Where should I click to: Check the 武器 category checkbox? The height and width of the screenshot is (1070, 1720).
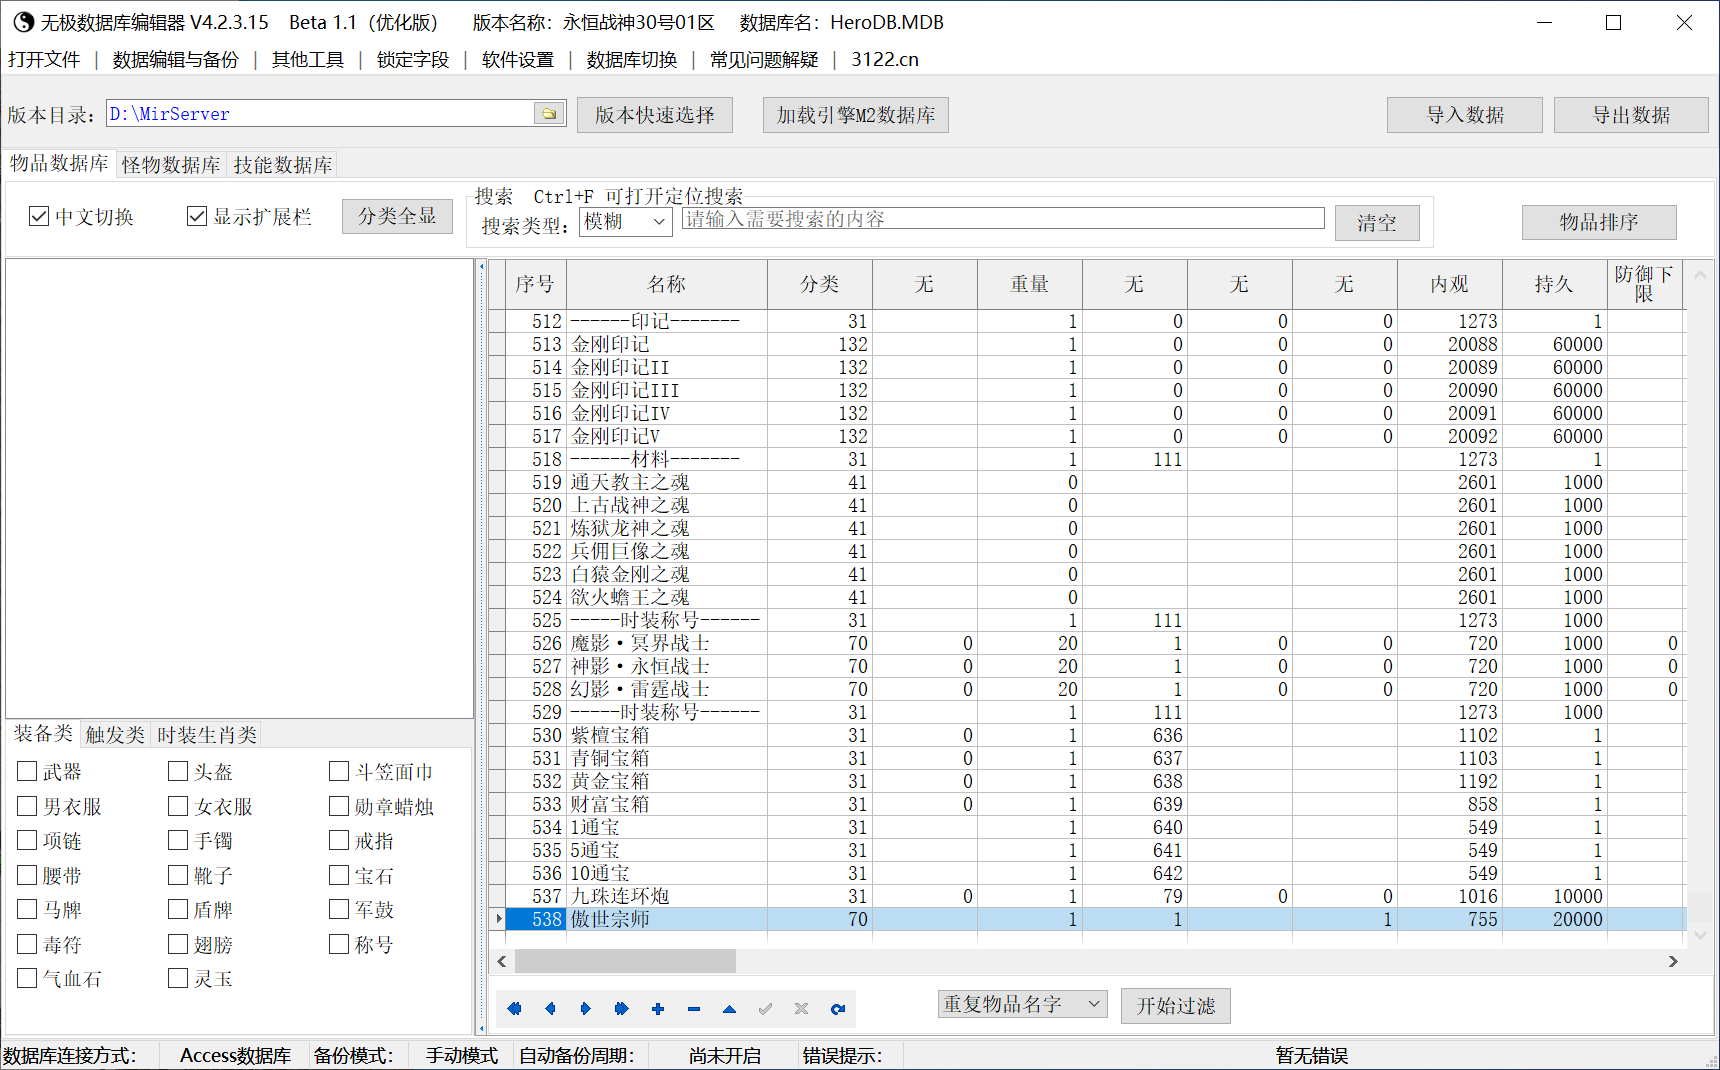(28, 771)
